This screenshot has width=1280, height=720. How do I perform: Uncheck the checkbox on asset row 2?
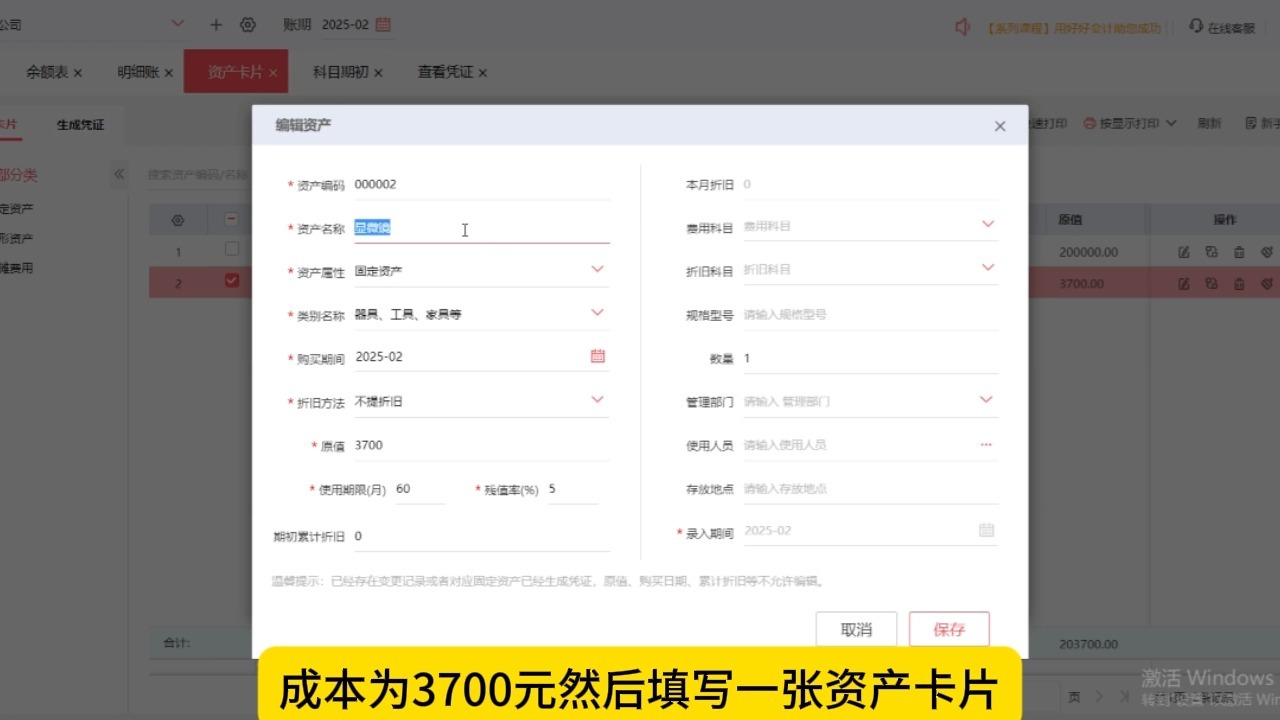point(231,283)
